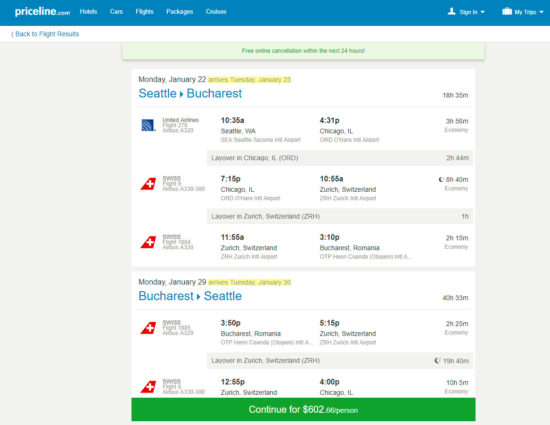Click SWISS logo for Chicago–Zurich flight
The image size is (550, 425).
[148, 184]
